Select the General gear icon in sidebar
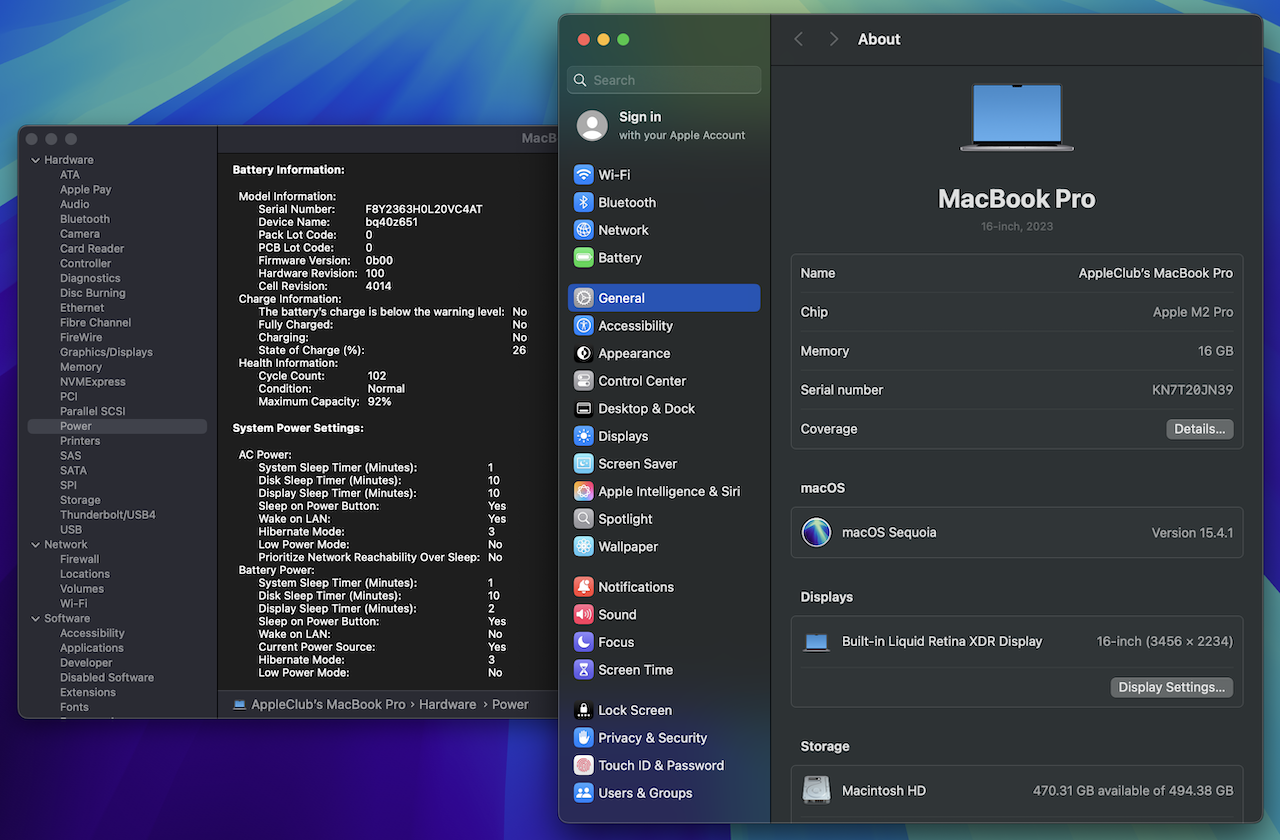The image size is (1280, 840). [584, 298]
